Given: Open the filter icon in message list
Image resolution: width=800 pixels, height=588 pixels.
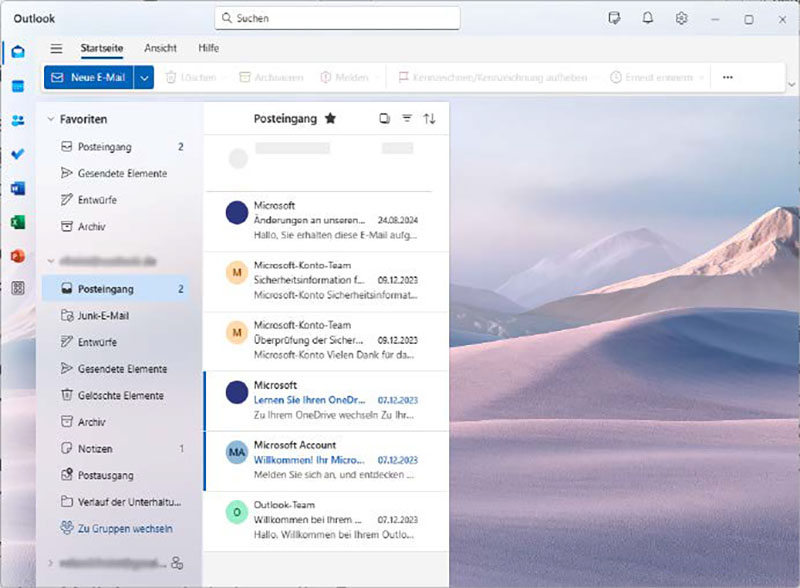Looking at the screenshot, I should [x=407, y=118].
